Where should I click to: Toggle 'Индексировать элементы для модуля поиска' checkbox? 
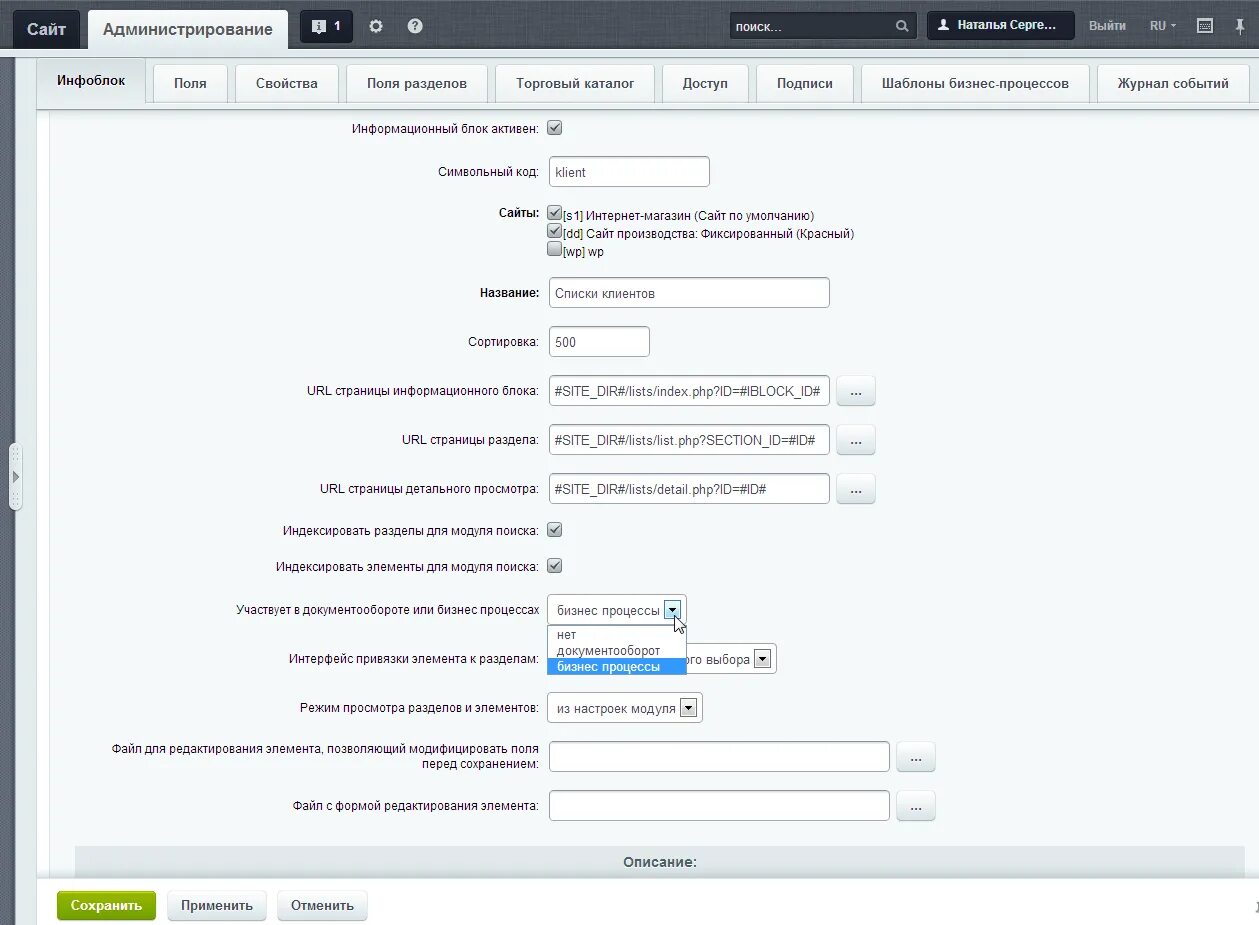pyautogui.click(x=555, y=566)
